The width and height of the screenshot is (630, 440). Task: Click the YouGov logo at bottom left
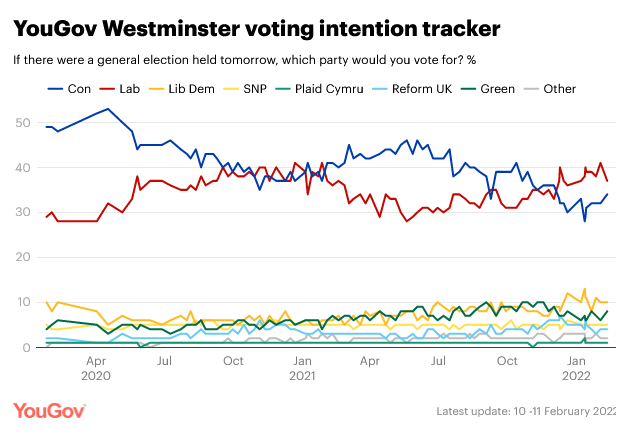coord(50,411)
